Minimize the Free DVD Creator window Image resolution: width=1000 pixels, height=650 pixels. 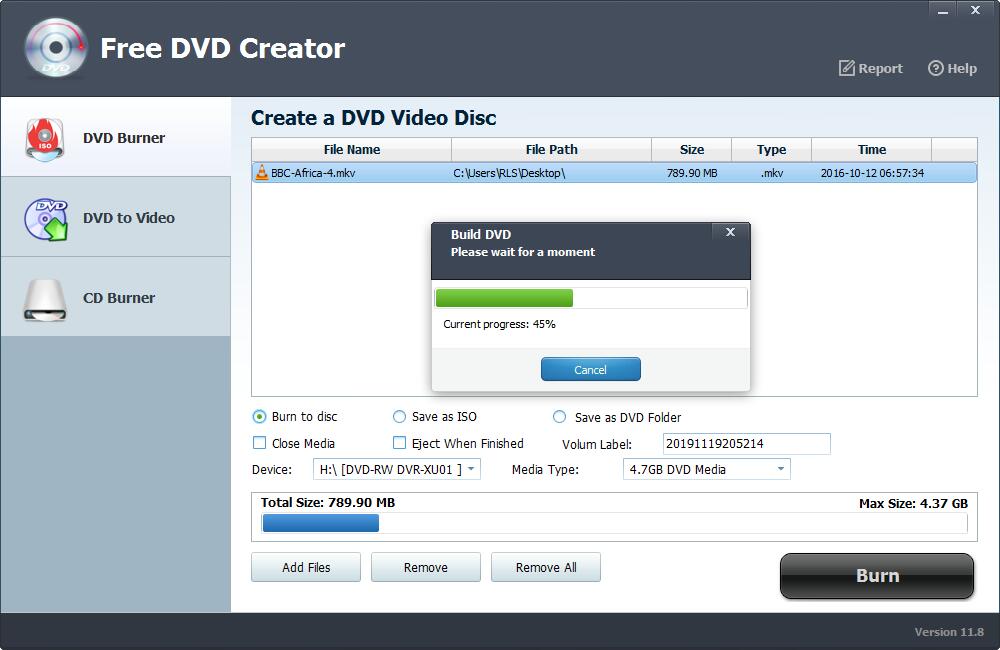[x=943, y=10]
